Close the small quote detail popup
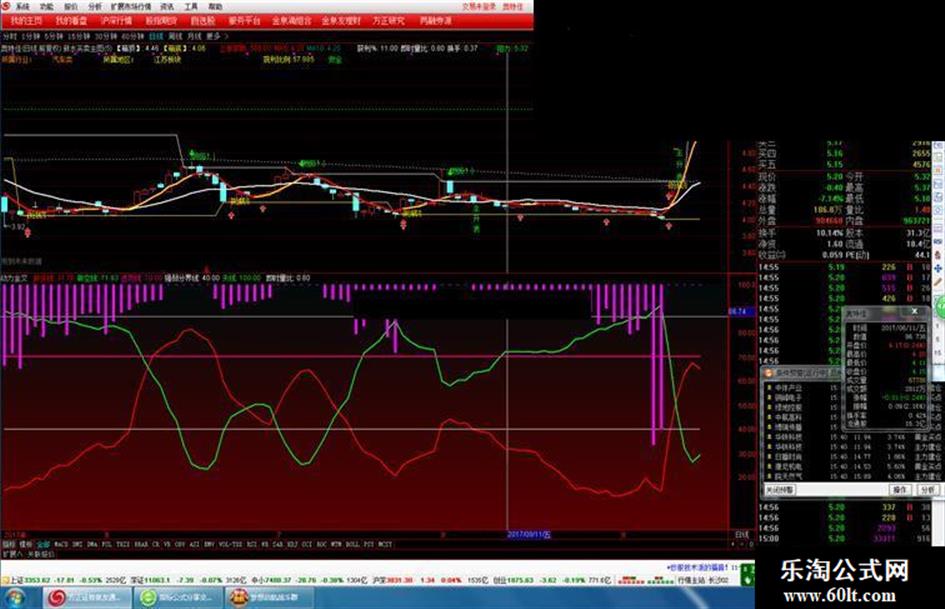Image resolution: width=945 pixels, height=609 pixels. (914, 311)
